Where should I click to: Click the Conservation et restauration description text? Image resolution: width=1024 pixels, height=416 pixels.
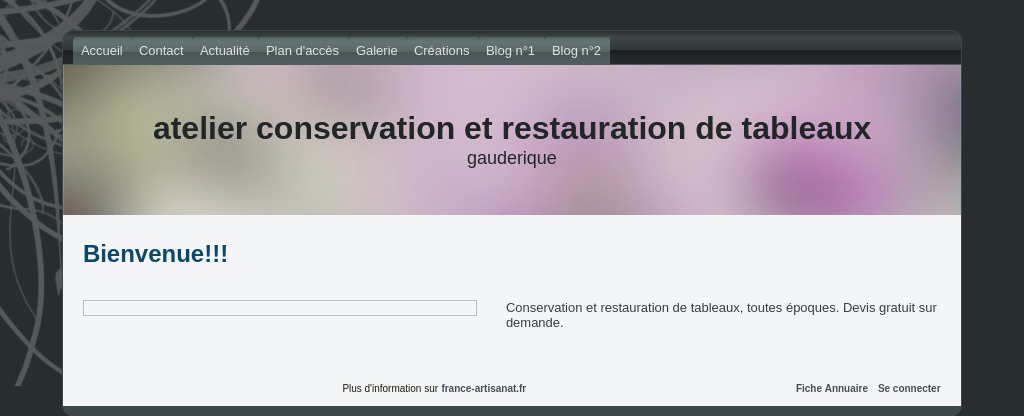[722, 315]
